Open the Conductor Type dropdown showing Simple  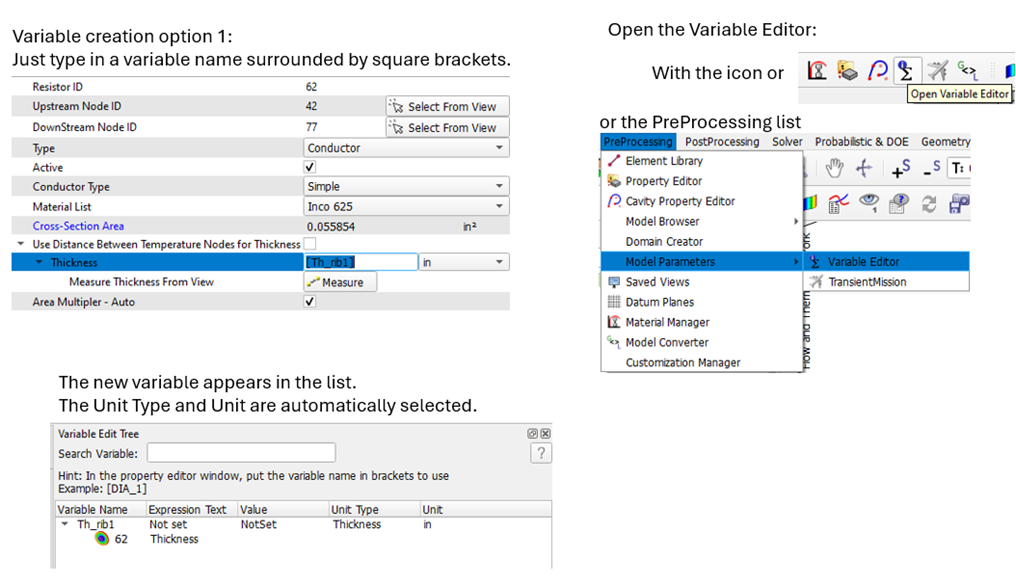[406, 186]
